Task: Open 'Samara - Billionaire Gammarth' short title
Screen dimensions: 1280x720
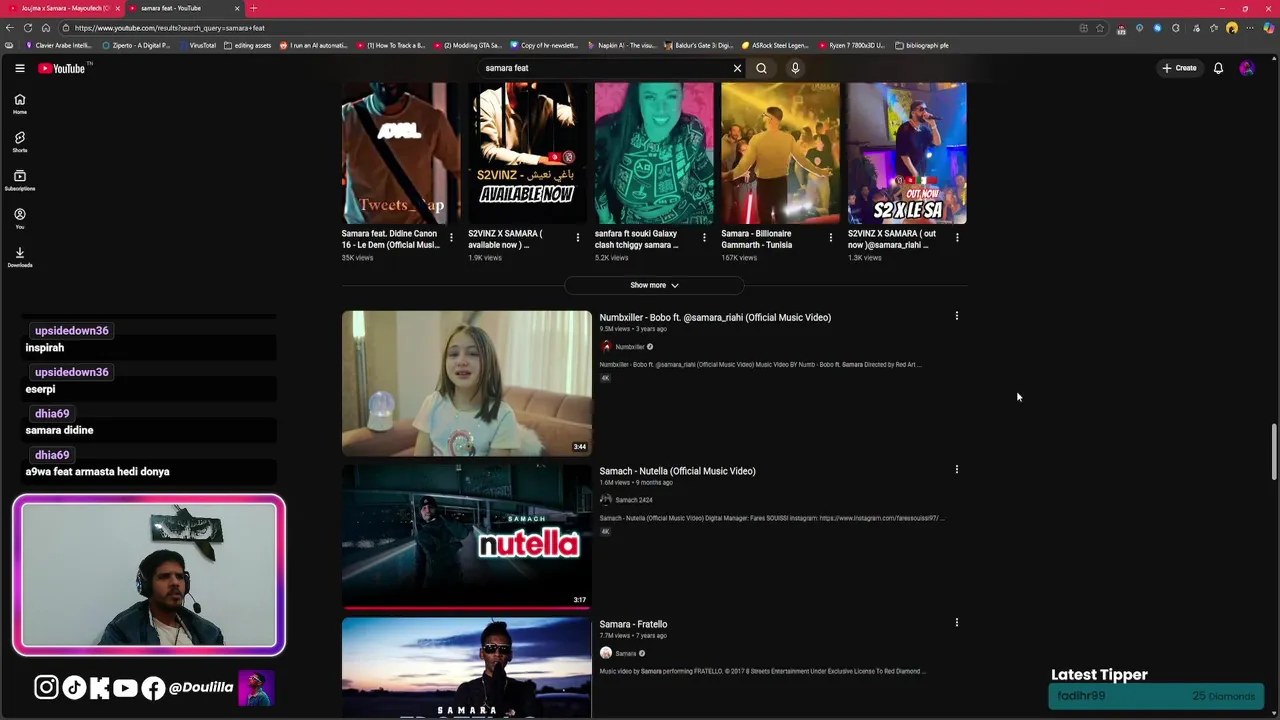Action: coord(757,239)
